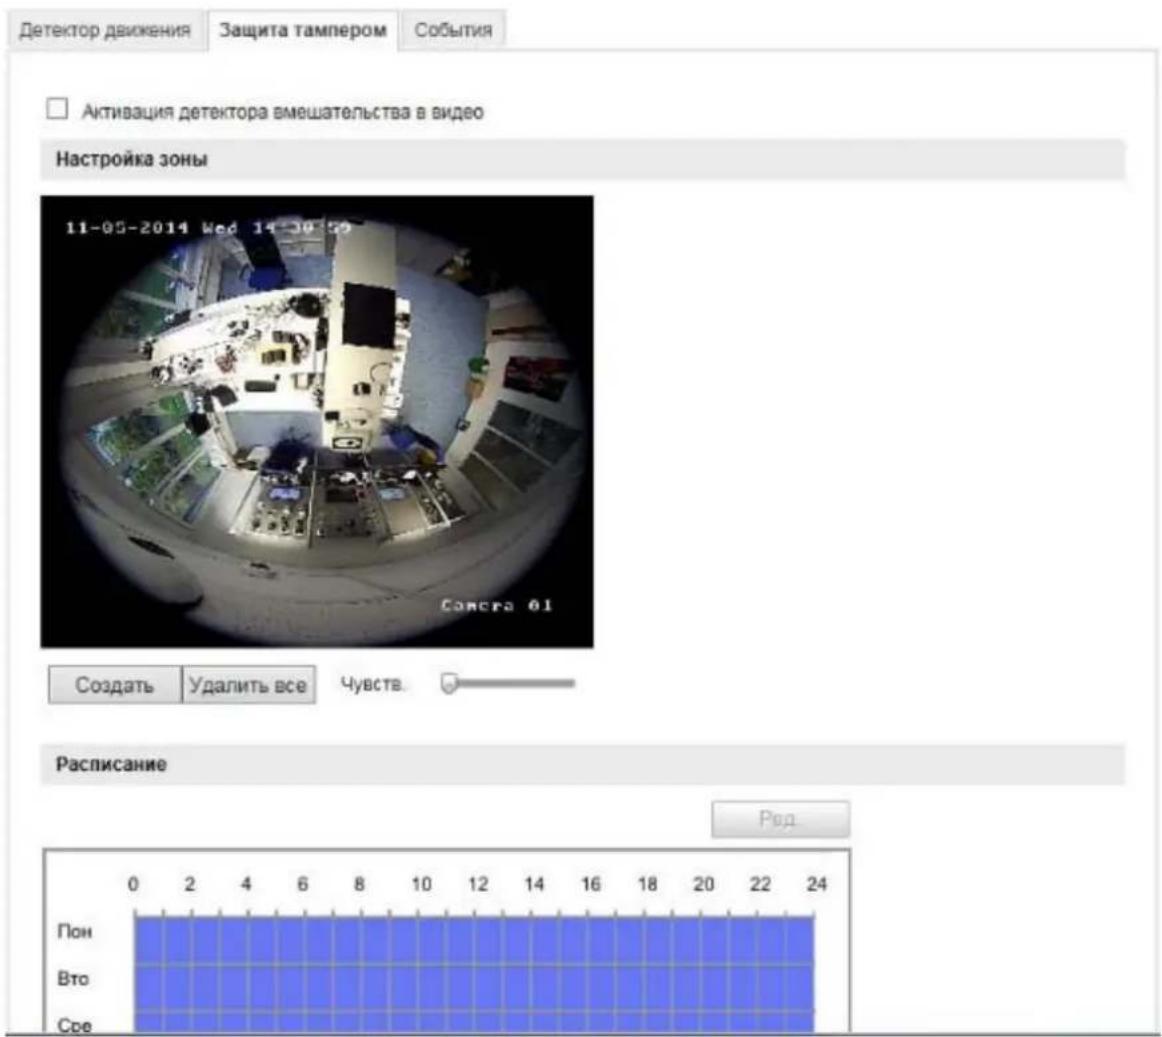Click the Чувств. sensitivity slider handle
The height and width of the screenshot is (1037, 1162).
(x=448, y=683)
